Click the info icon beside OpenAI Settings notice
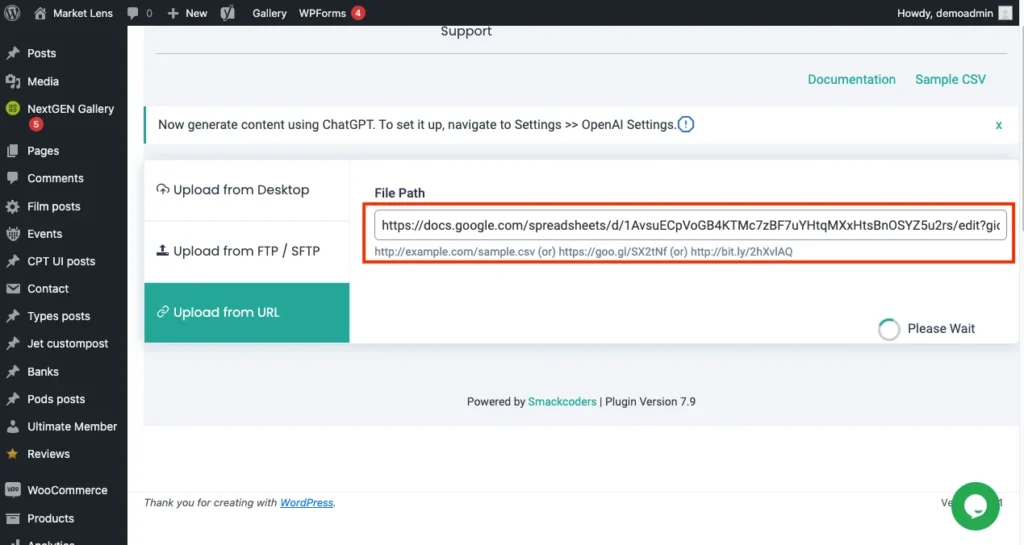Image resolution: width=1024 pixels, height=545 pixels. coord(686,125)
